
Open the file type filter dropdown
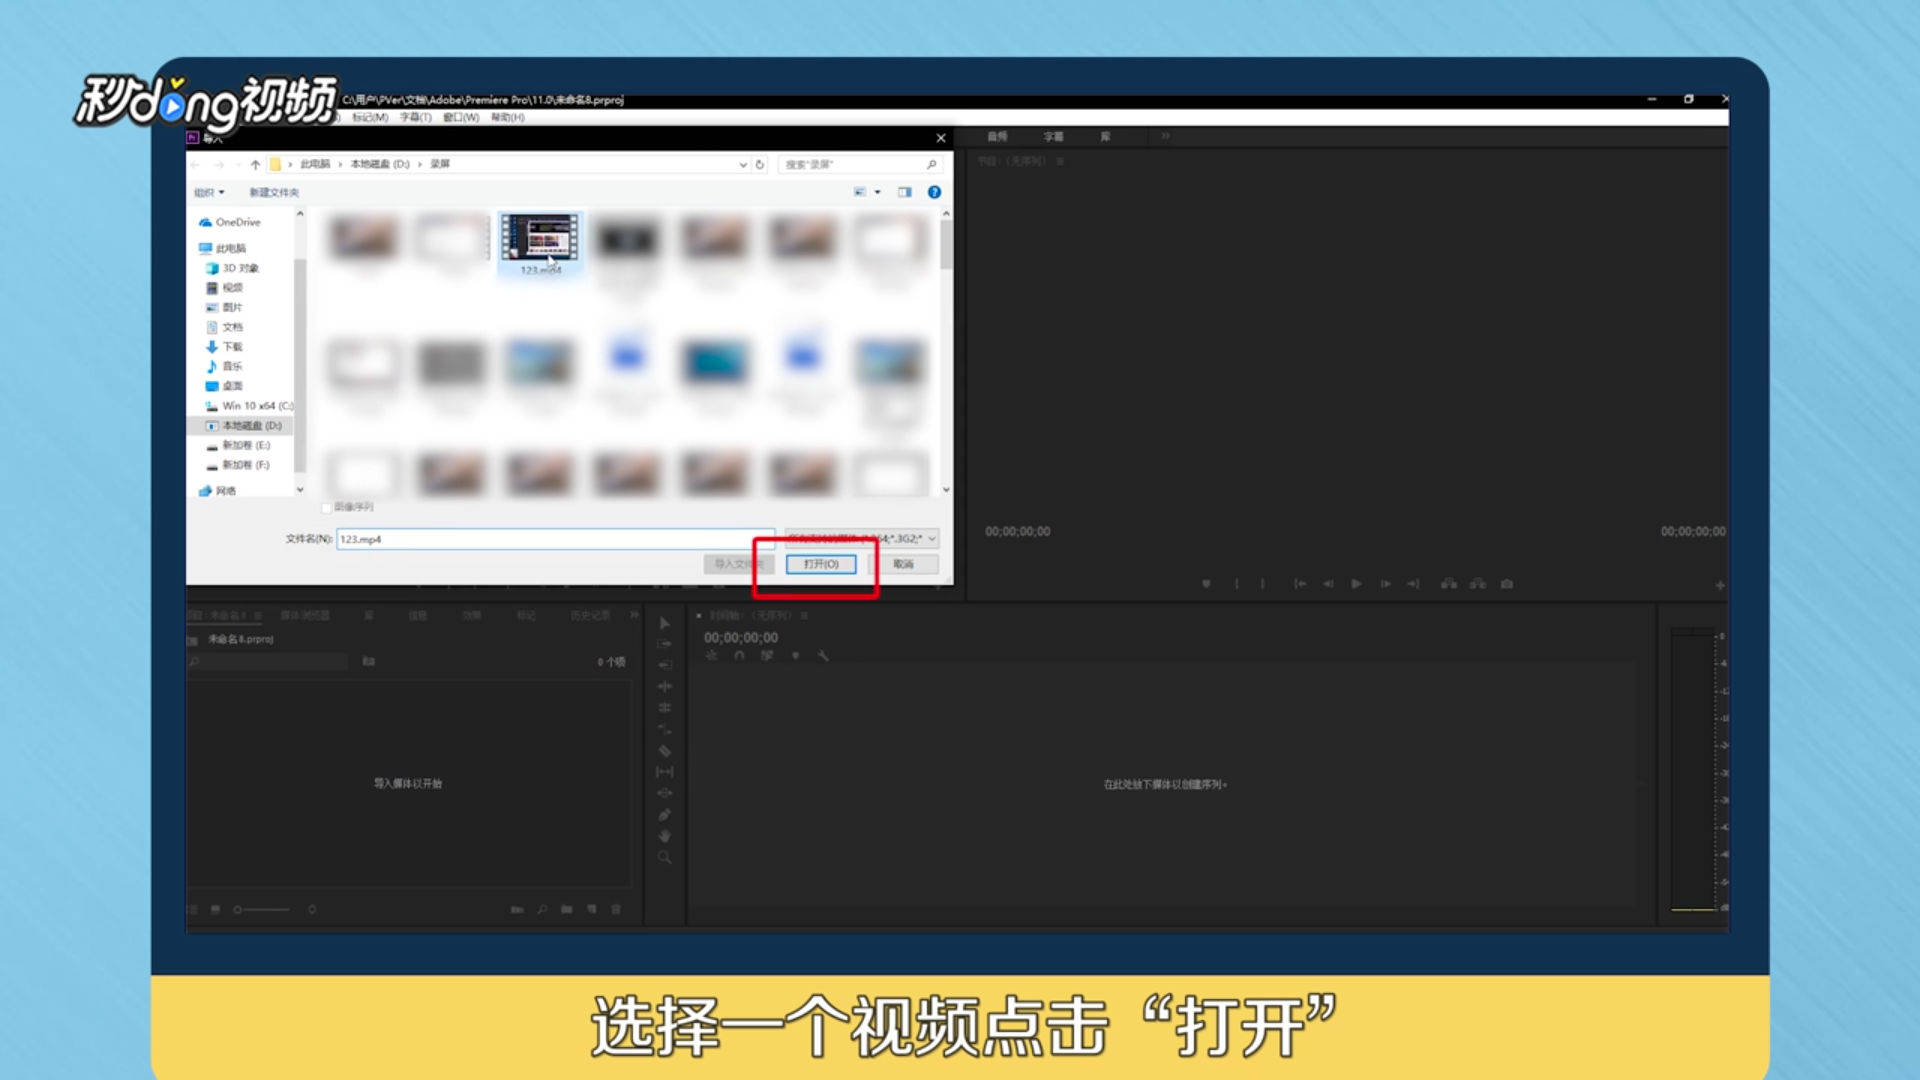click(932, 539)
